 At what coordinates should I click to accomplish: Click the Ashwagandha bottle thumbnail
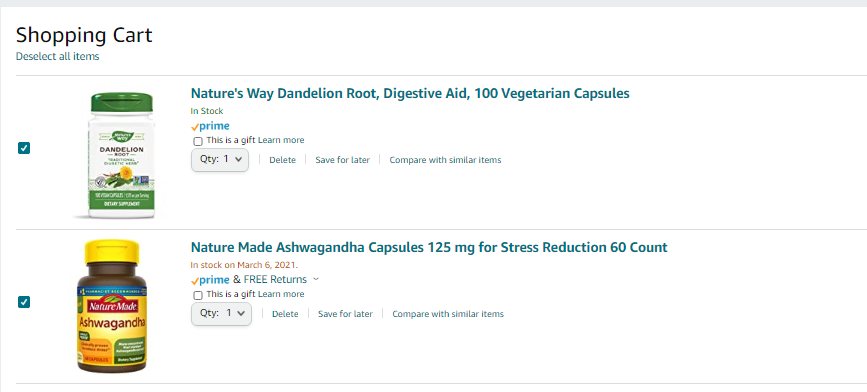click(x=112, y=306)
